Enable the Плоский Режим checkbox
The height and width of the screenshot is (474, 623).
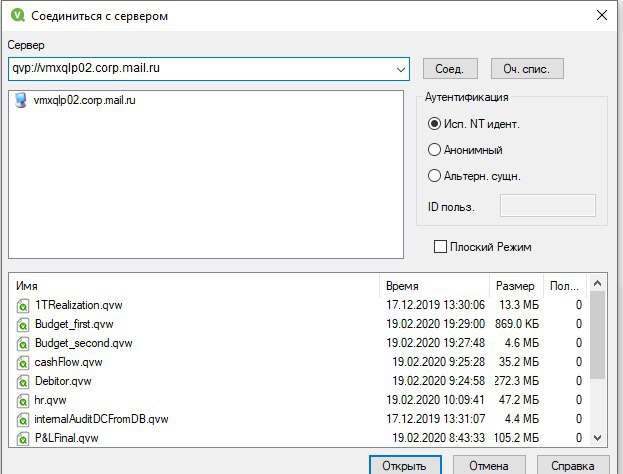[440, 247]
